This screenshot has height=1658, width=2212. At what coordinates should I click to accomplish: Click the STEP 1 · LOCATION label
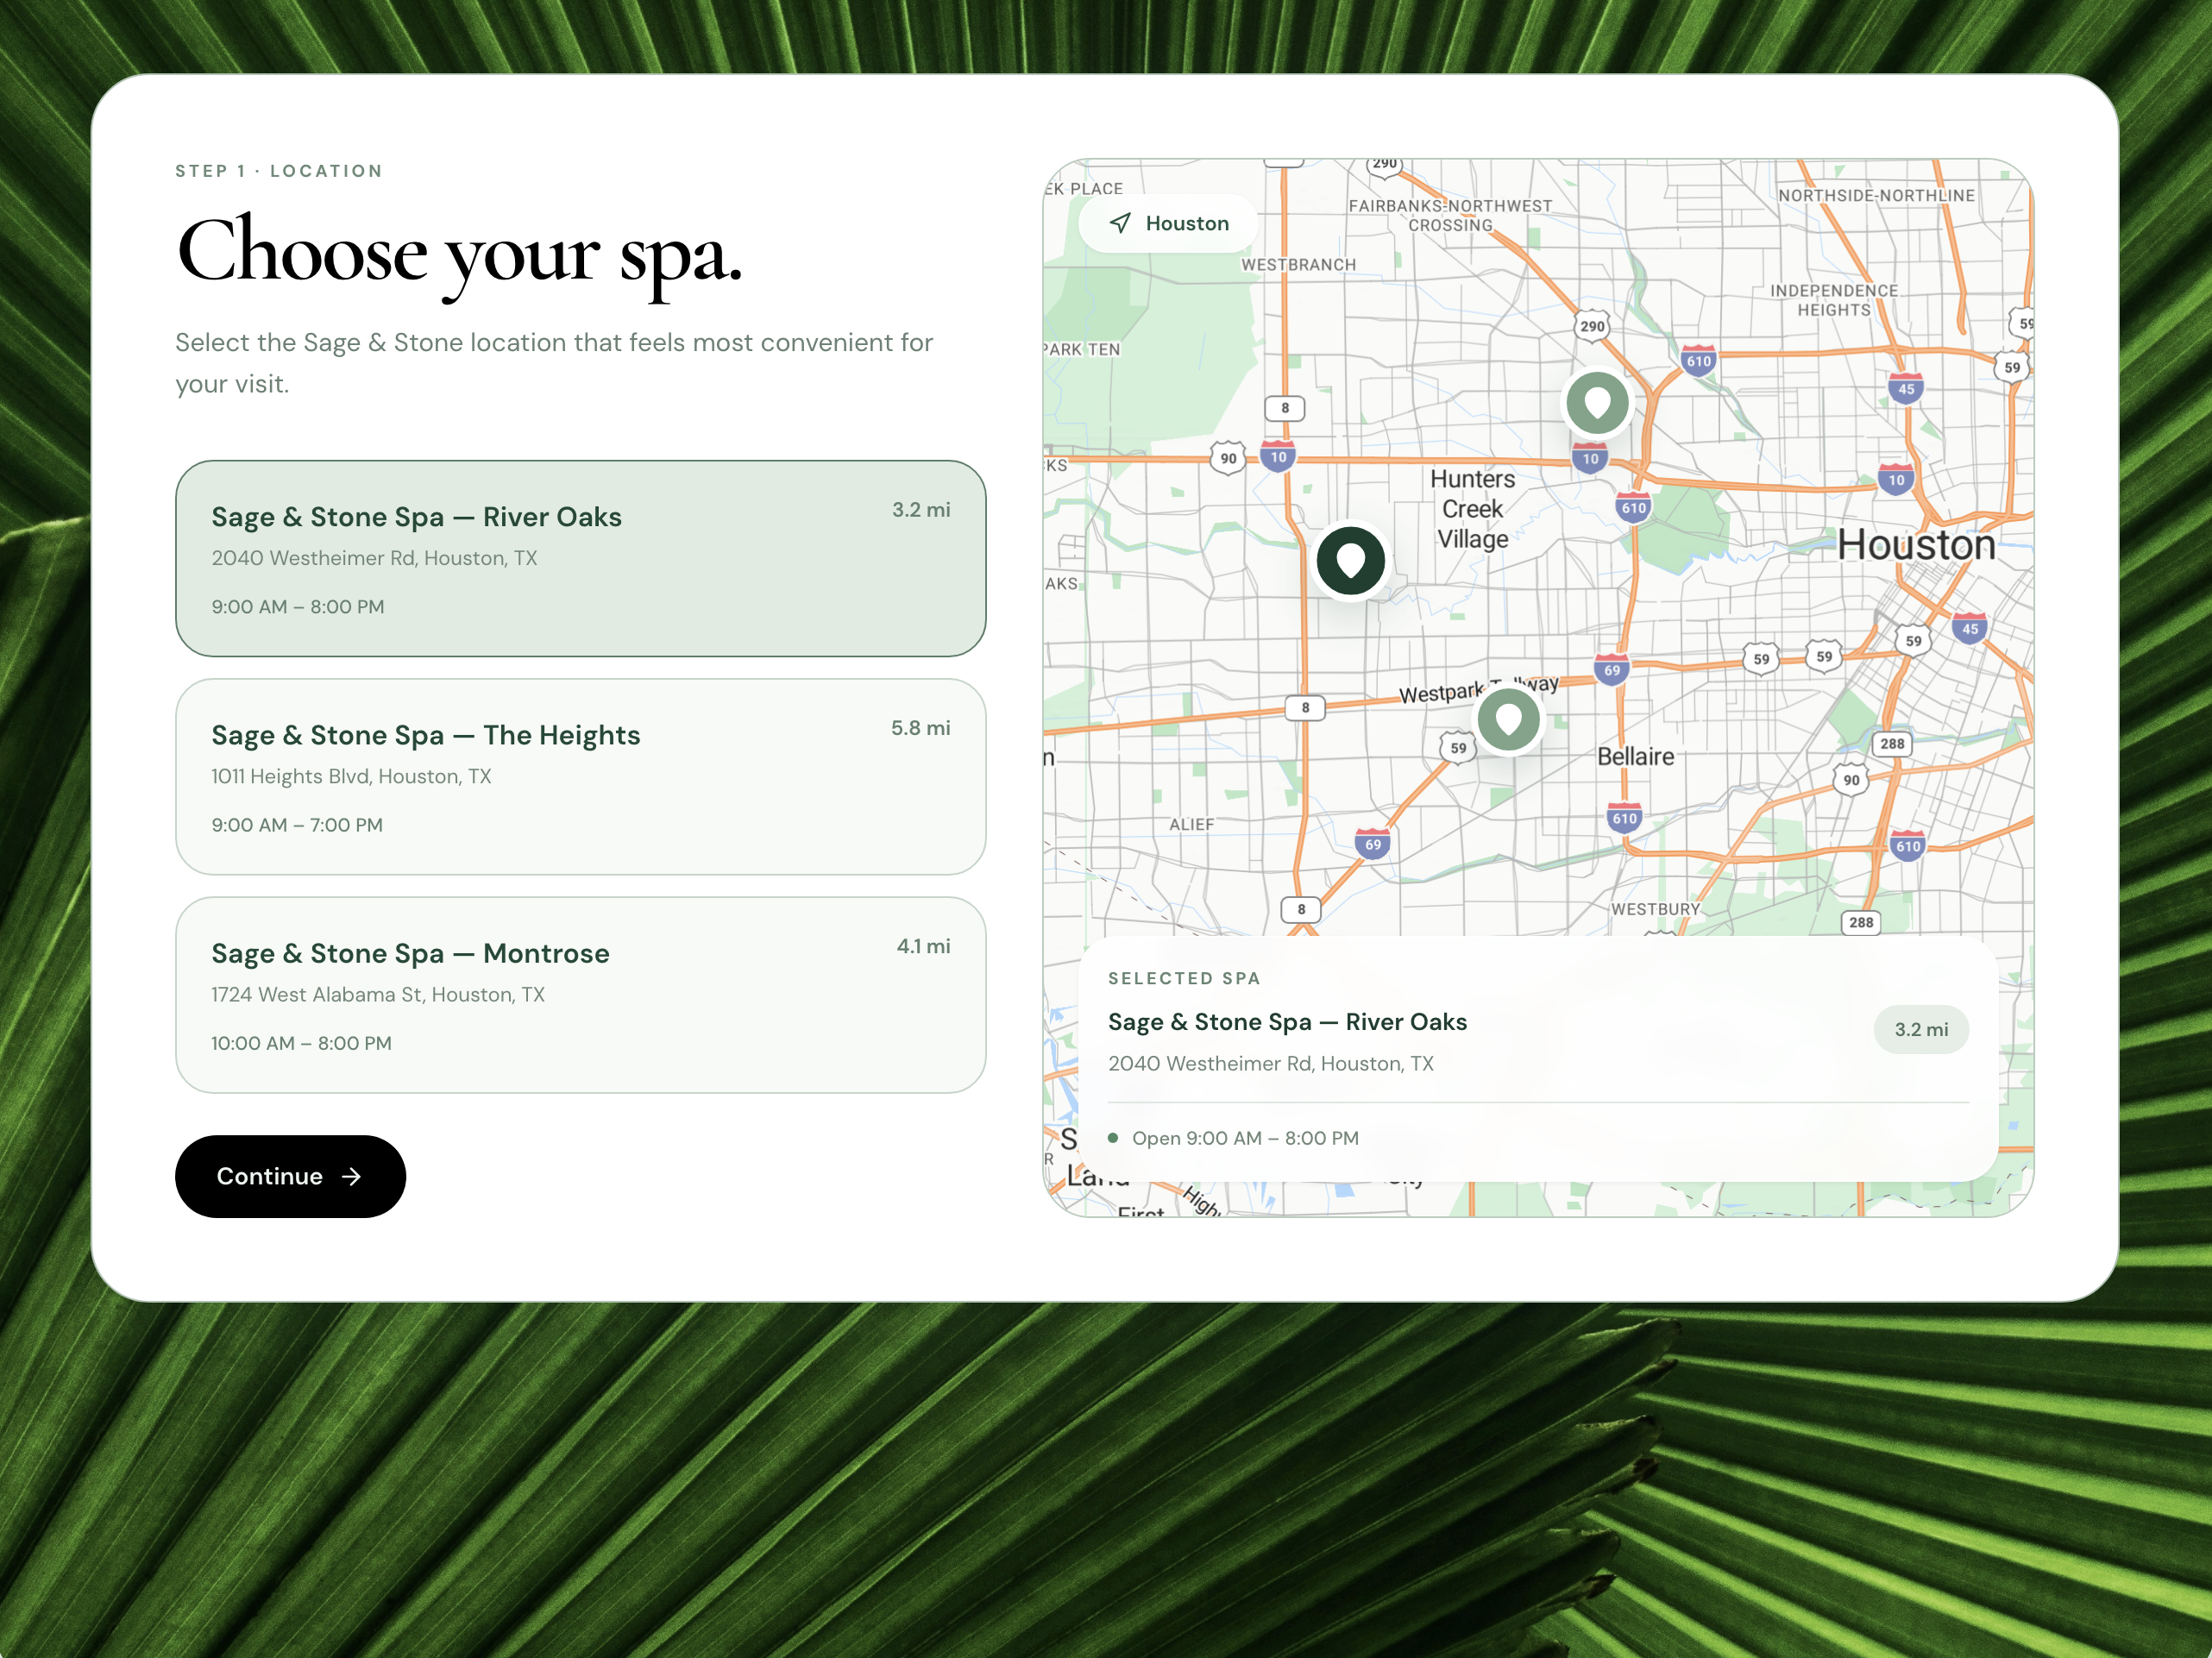coord(279,171)
